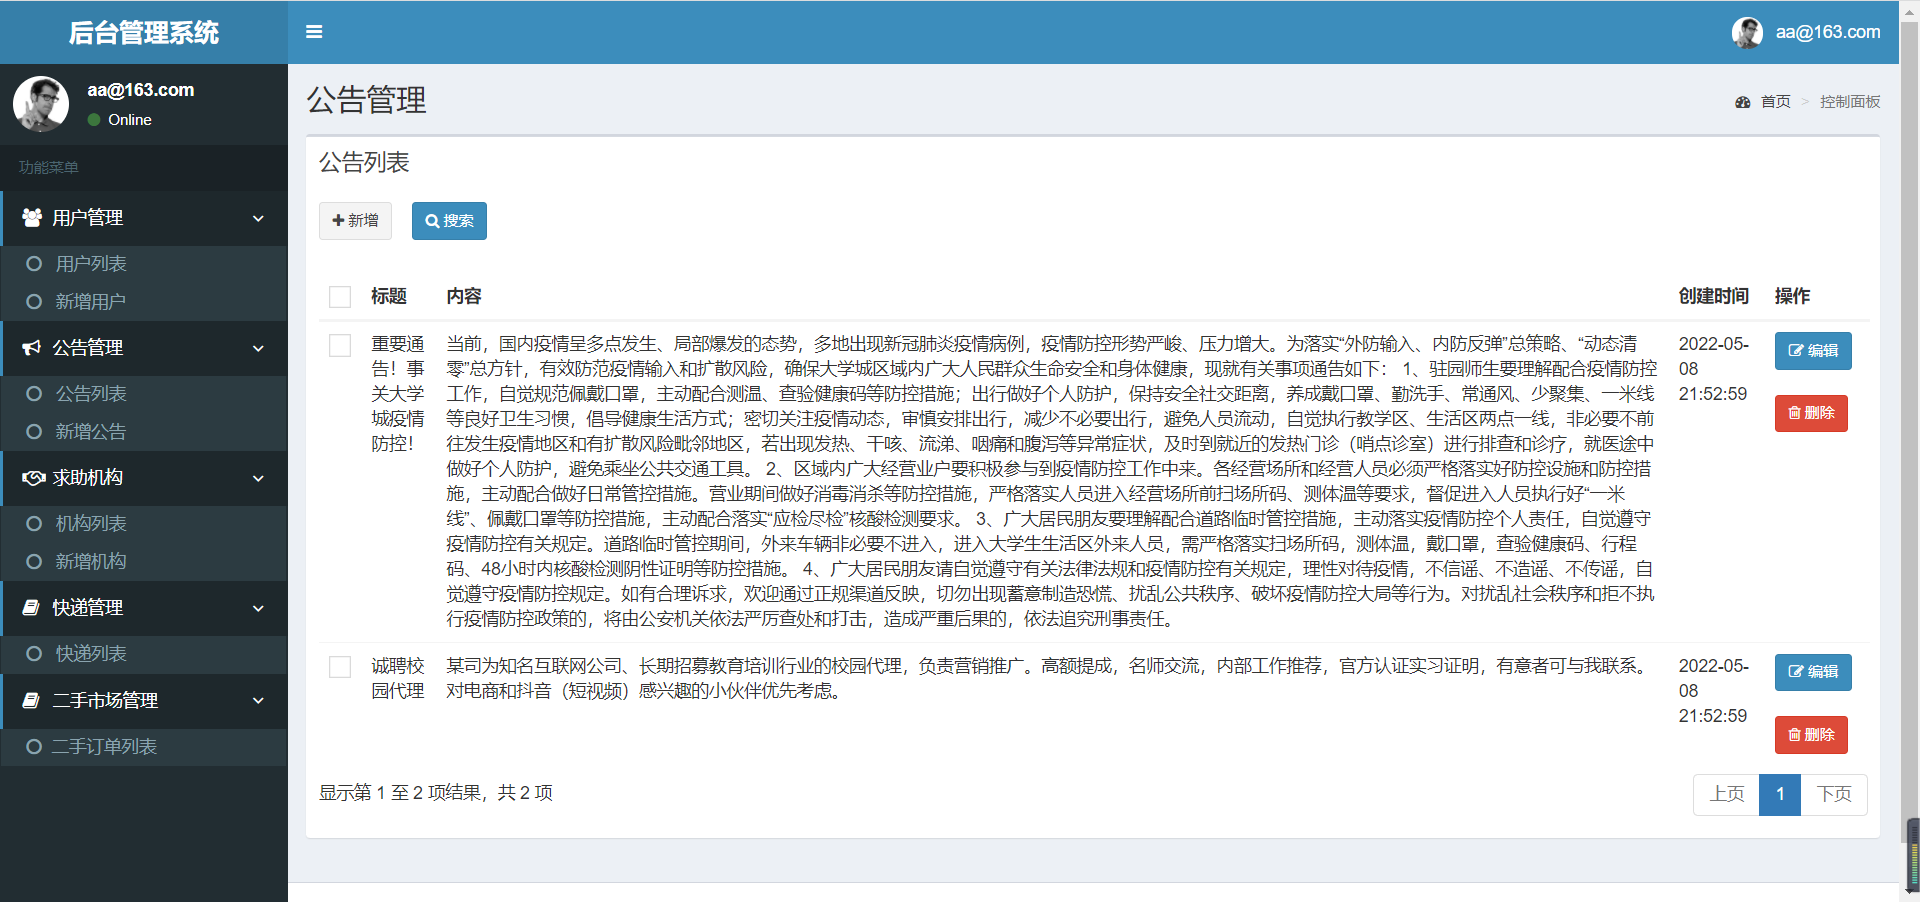The height and width of the screenshot is (902, 1920).
Task: Click the dashboard icon in the breadcrumb
Action: click(1743, 102)
